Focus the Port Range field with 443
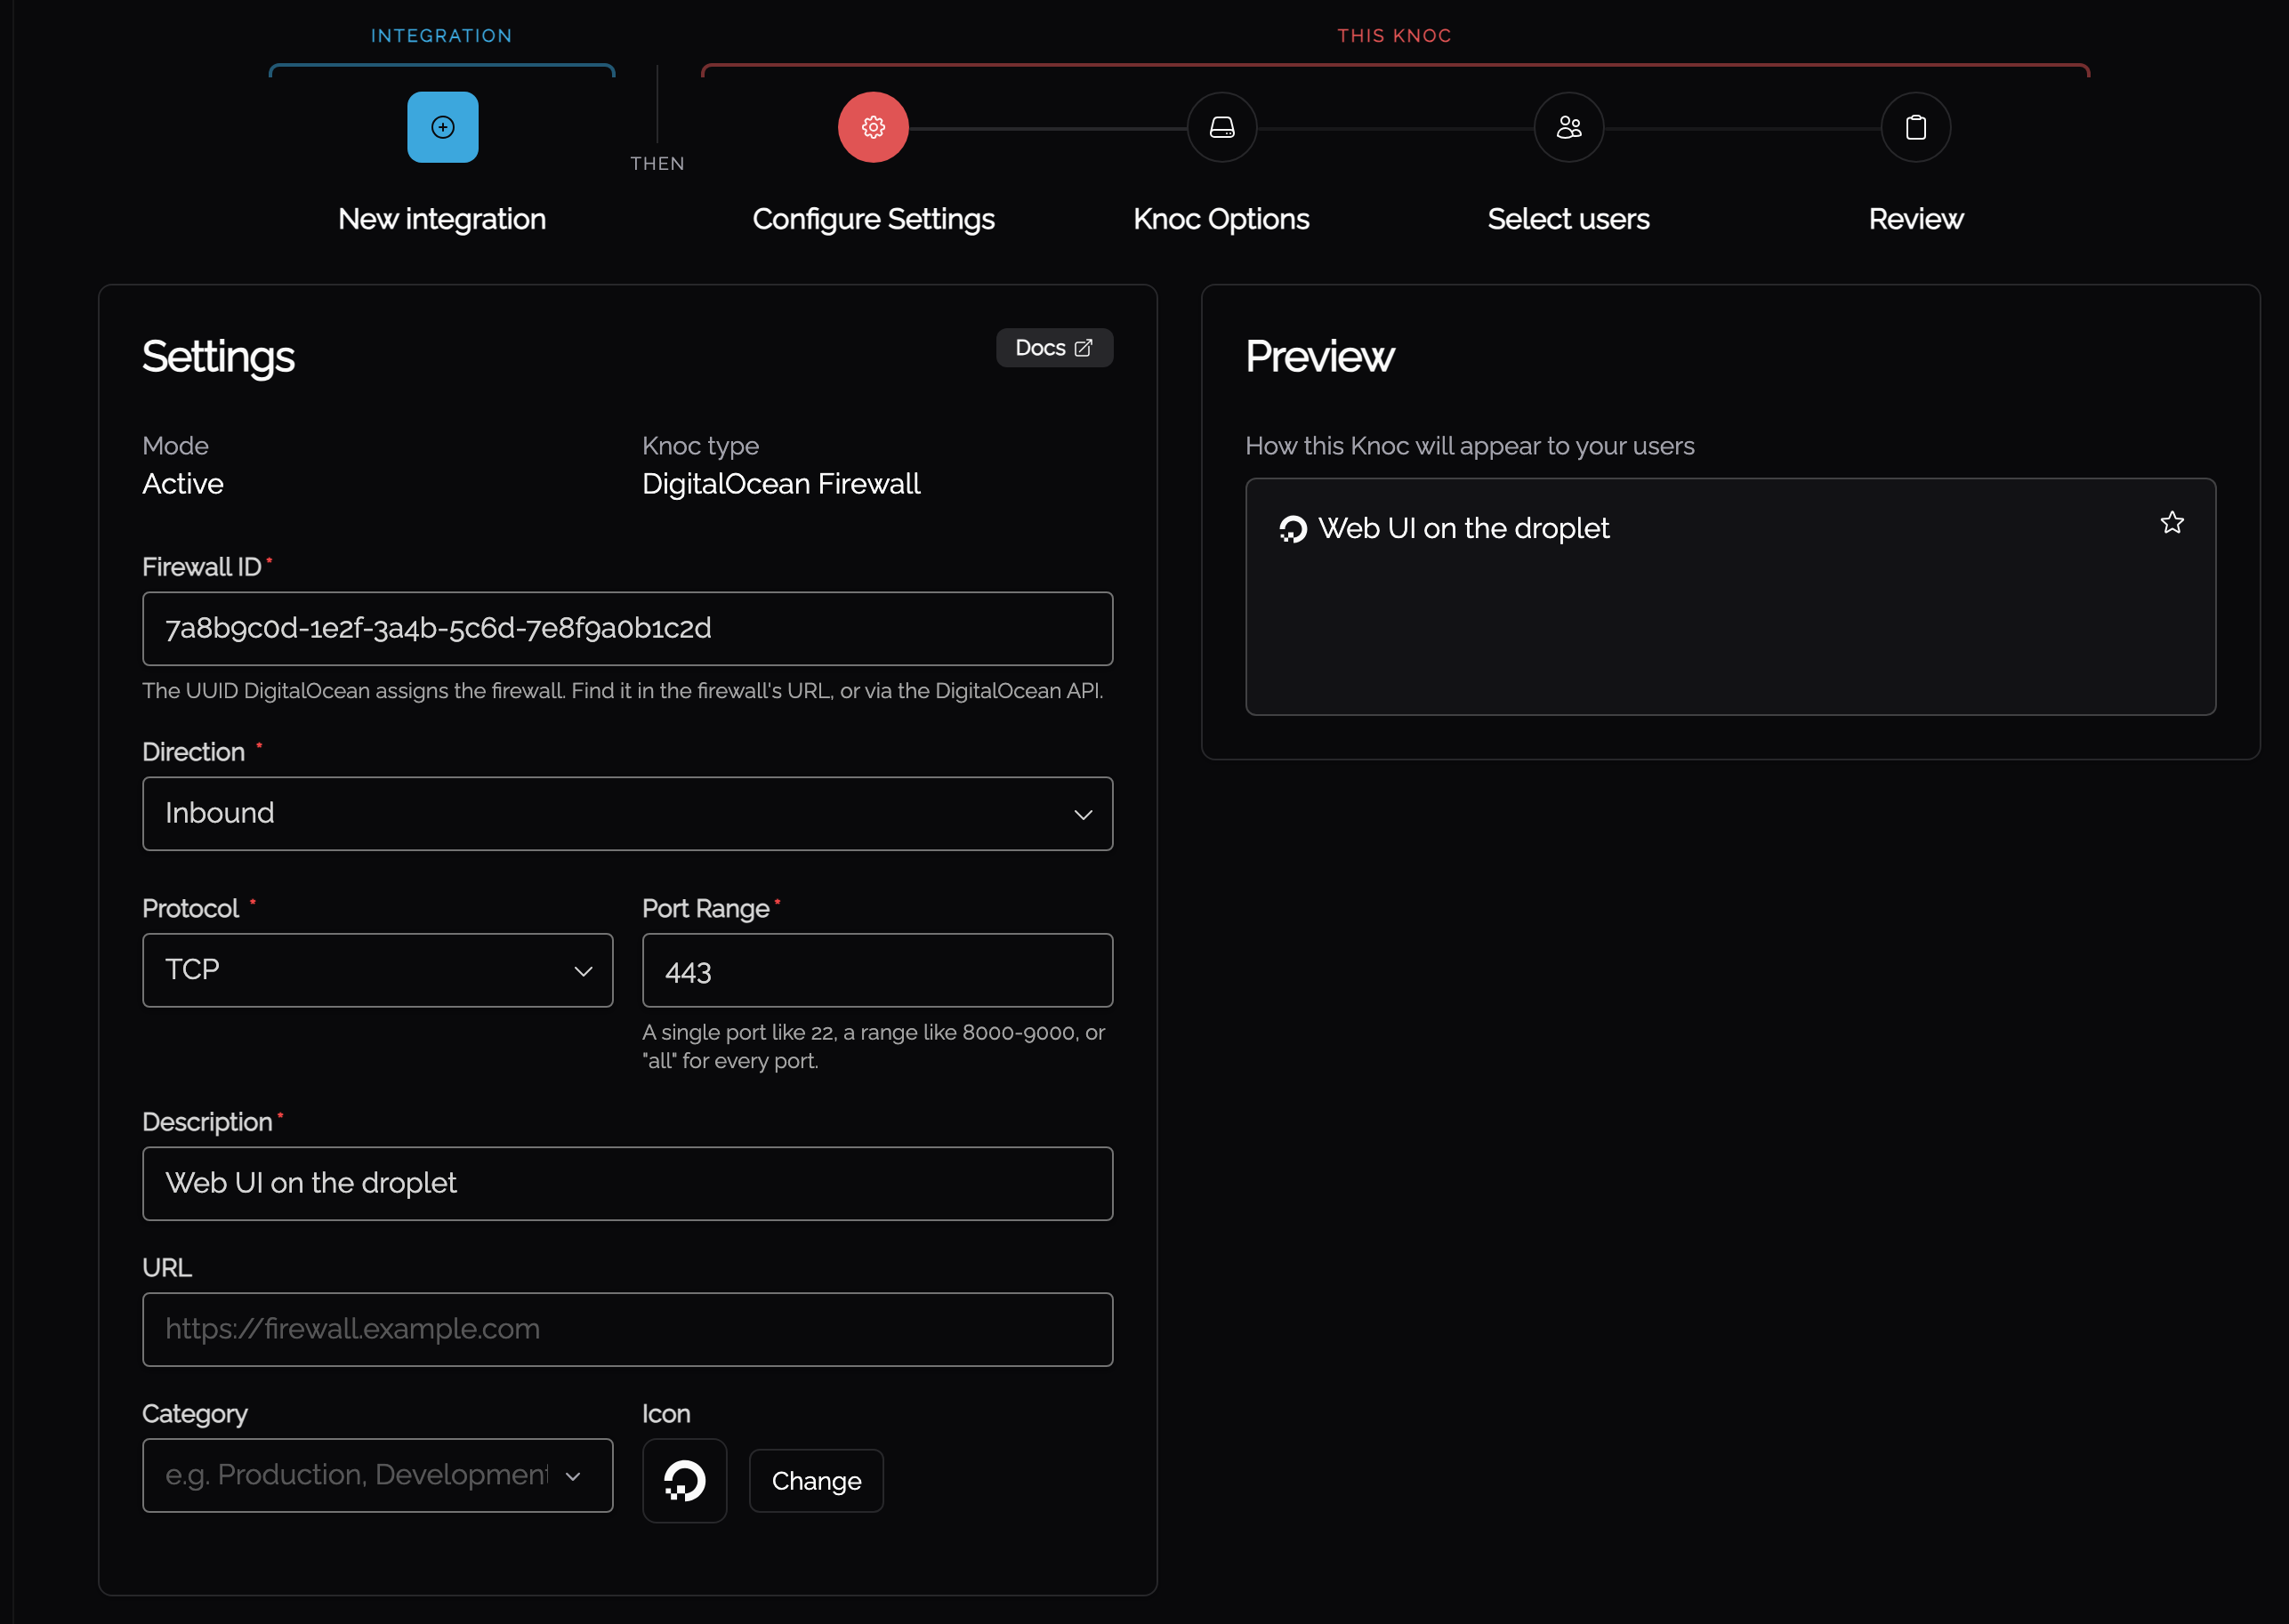The height and width of the screenshot is (1624, 2289). click(877, 970)
